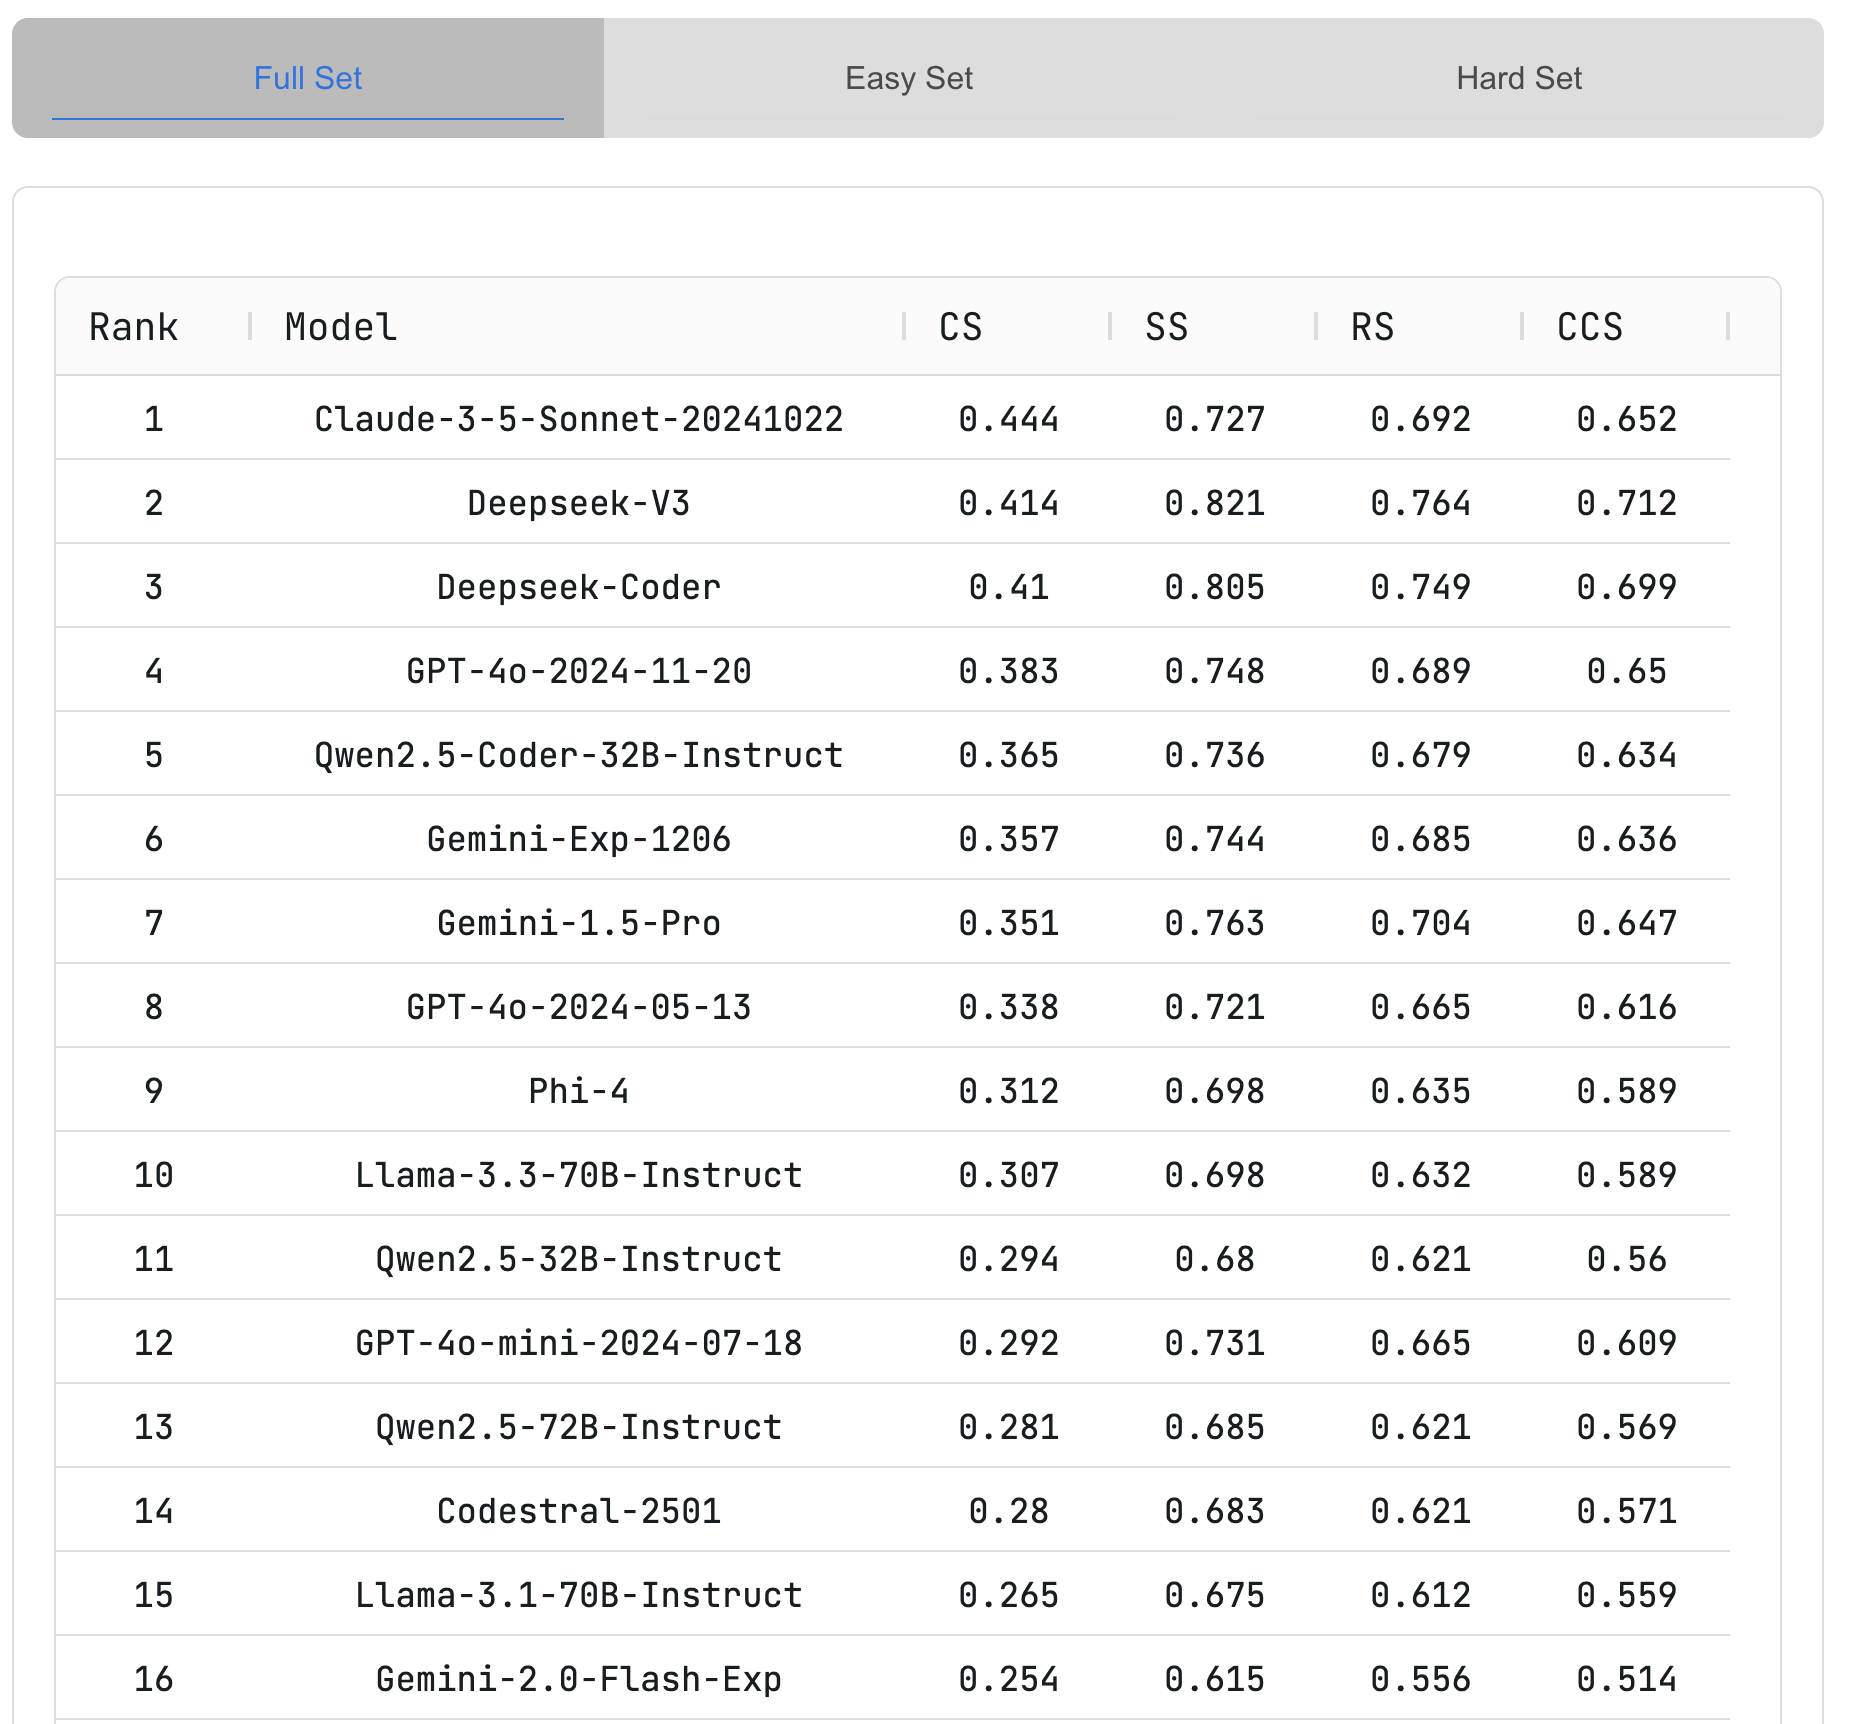This screenshot has width=1858, height=1724.
Task: Click CS value 0.41 for Deepseek-Coder
Action: [x=1009, y=587]
